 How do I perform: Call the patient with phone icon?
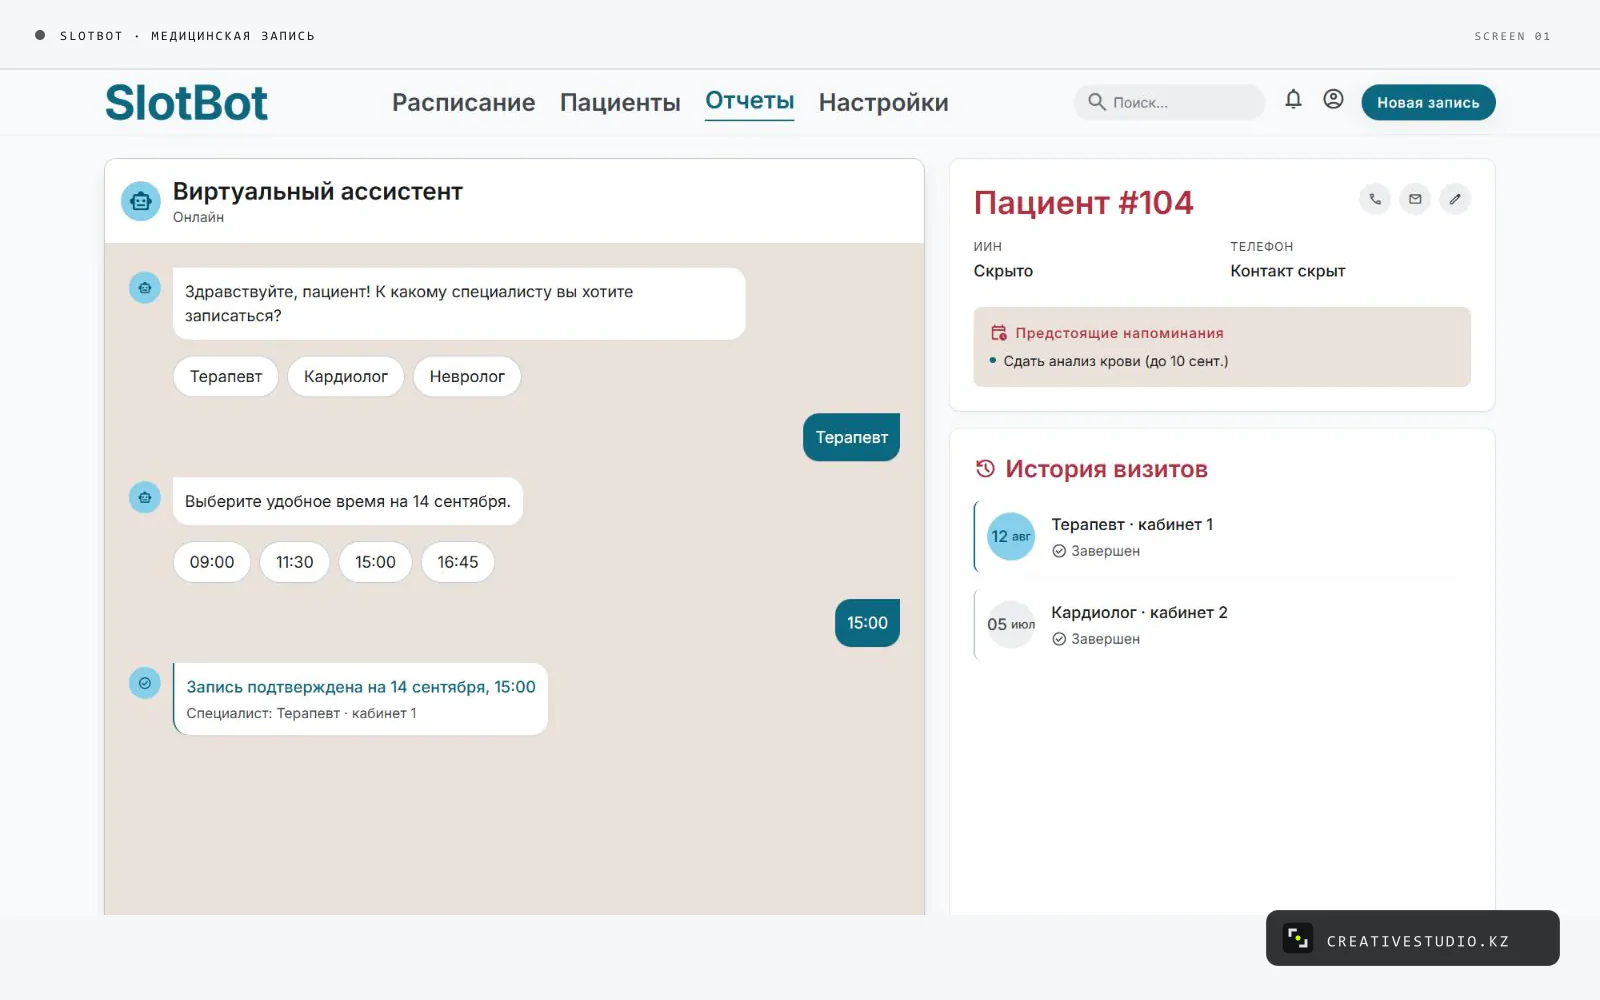(1375, 199)
